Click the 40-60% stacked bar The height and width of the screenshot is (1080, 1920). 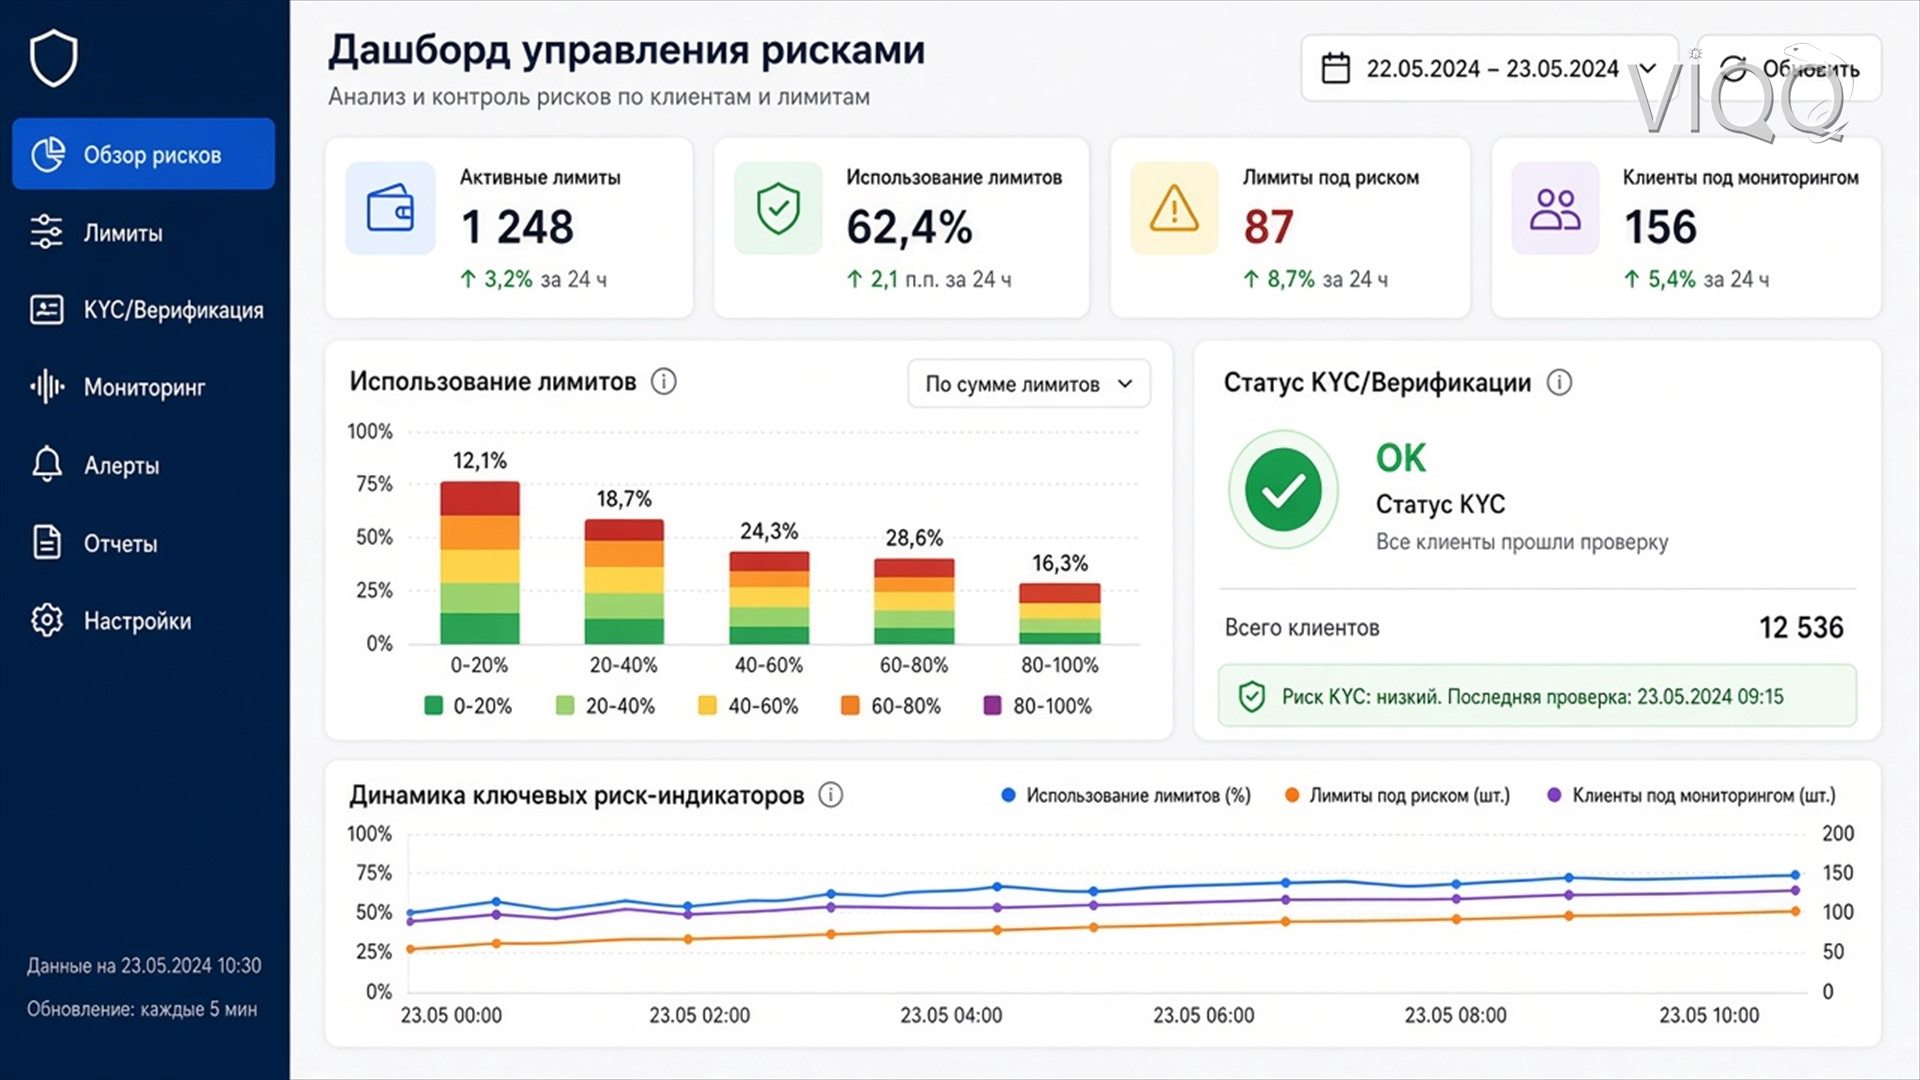769,597
